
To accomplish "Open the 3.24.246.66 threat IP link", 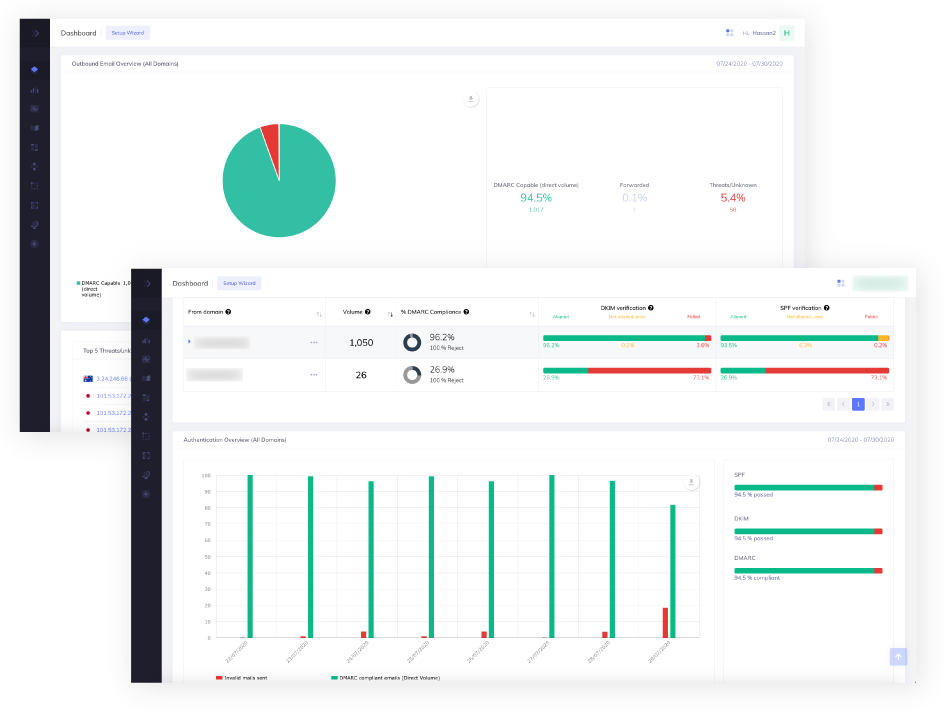I will tap(113, 379).
